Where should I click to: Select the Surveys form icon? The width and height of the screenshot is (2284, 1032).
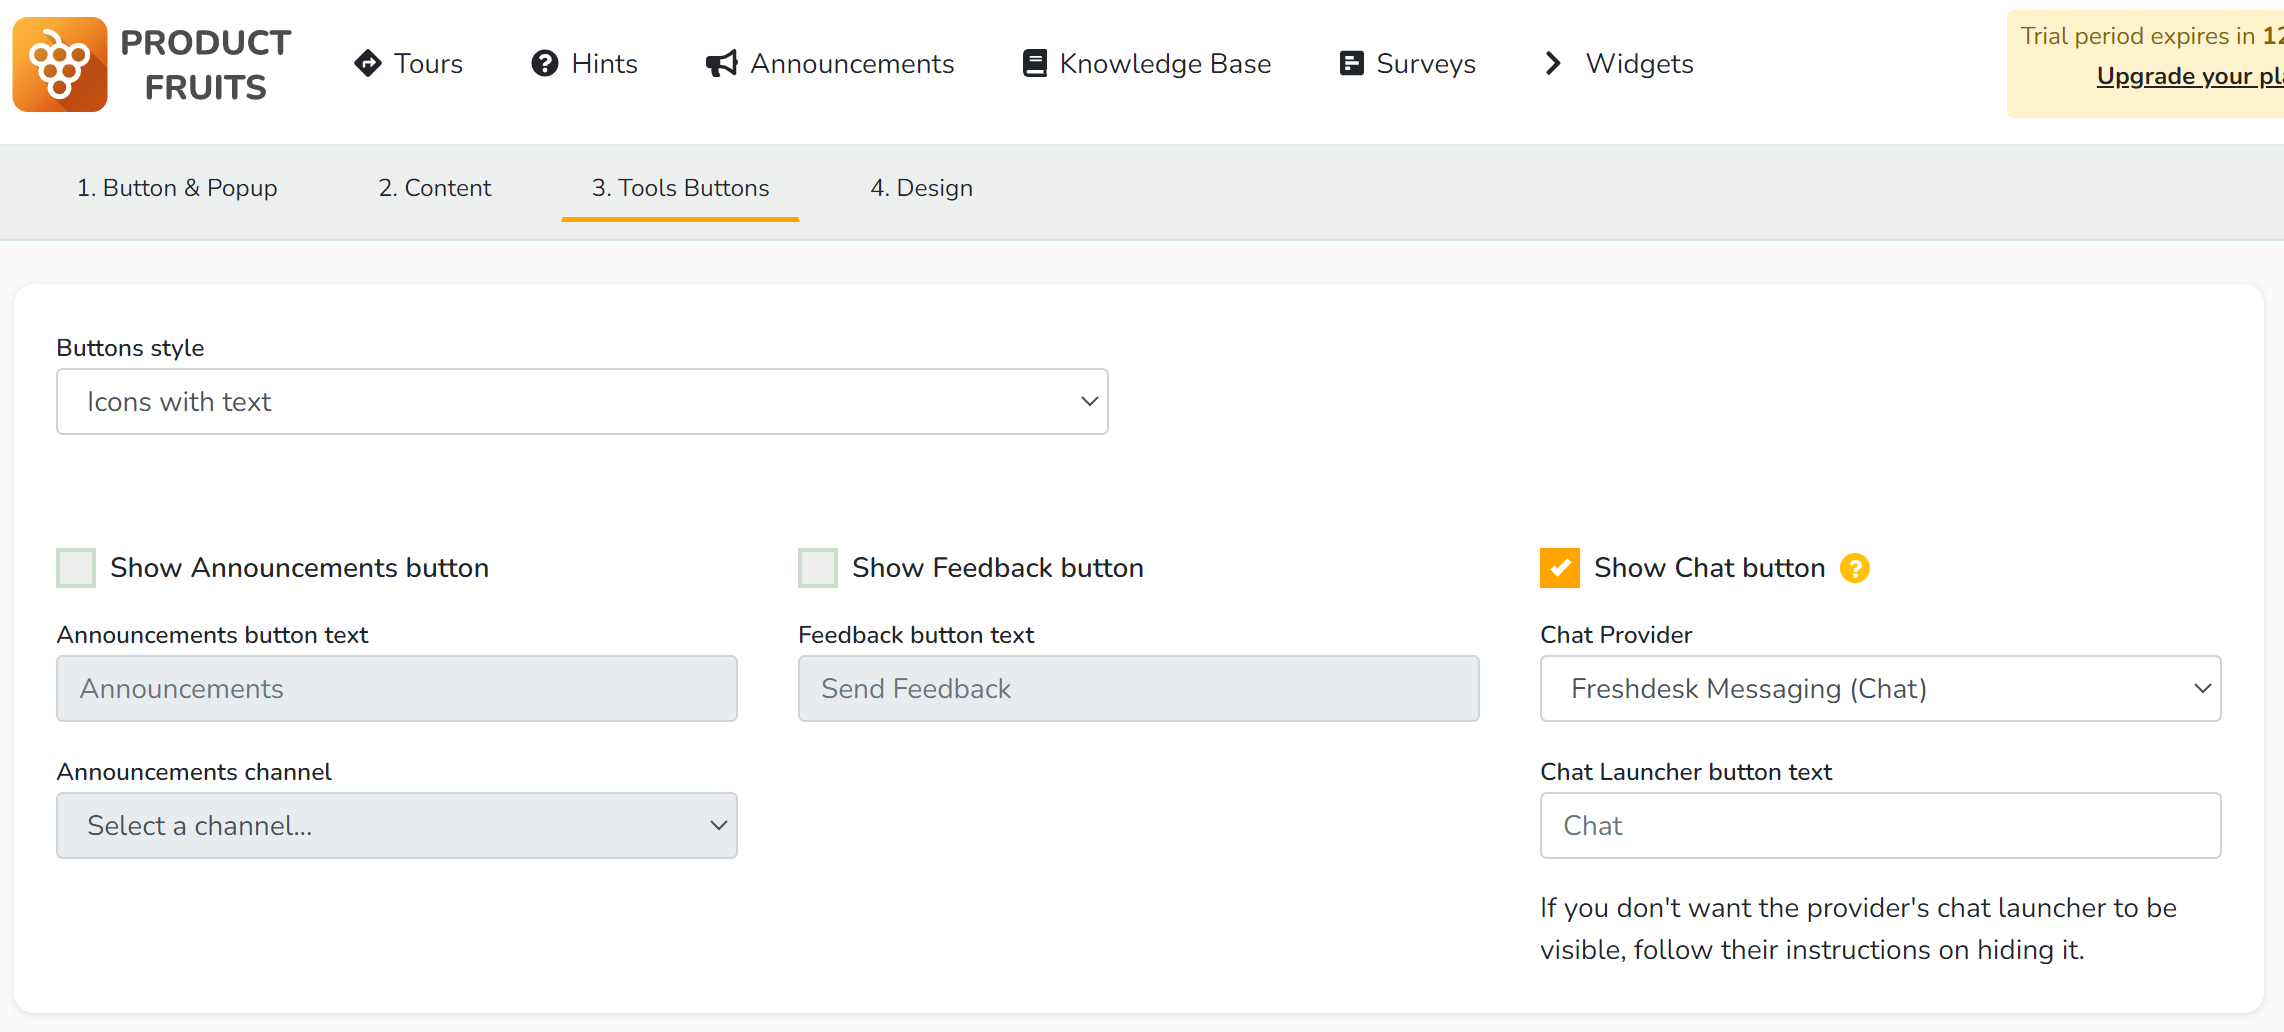(1351, 63)
